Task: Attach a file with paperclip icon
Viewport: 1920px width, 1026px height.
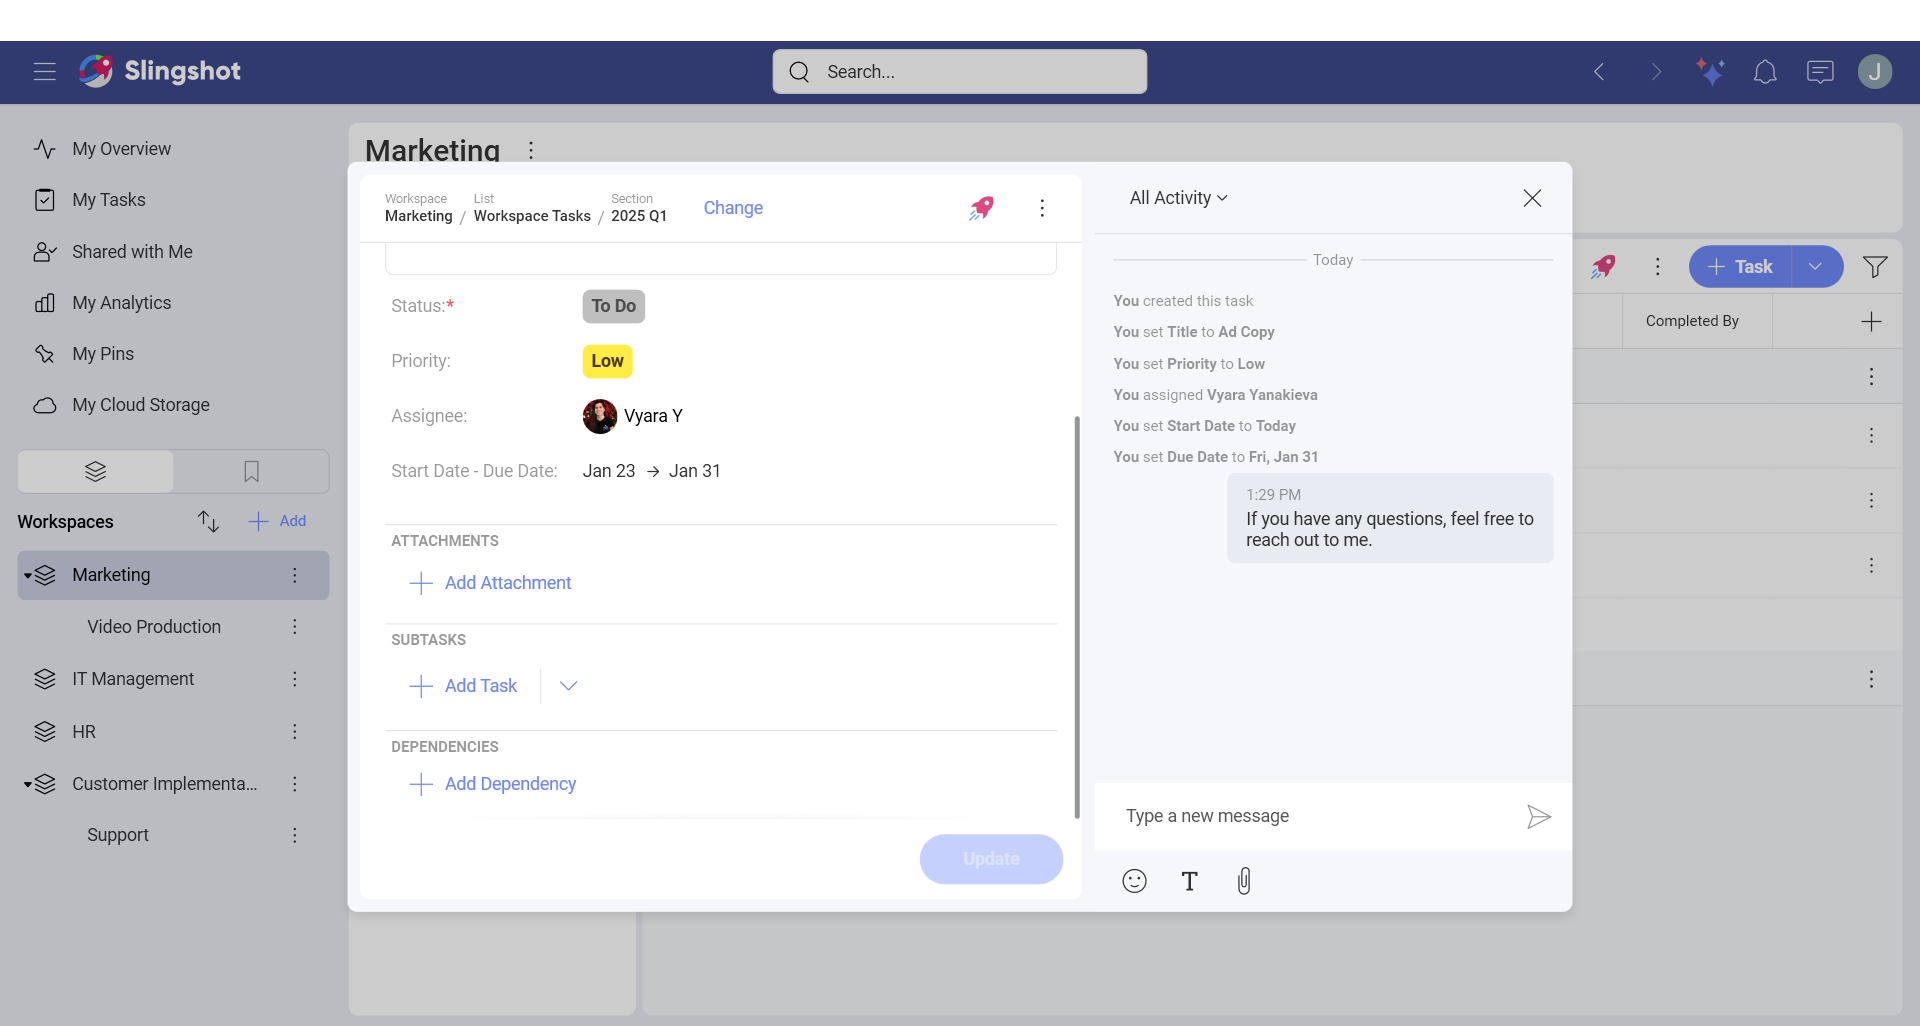Action: point(1244,881)
